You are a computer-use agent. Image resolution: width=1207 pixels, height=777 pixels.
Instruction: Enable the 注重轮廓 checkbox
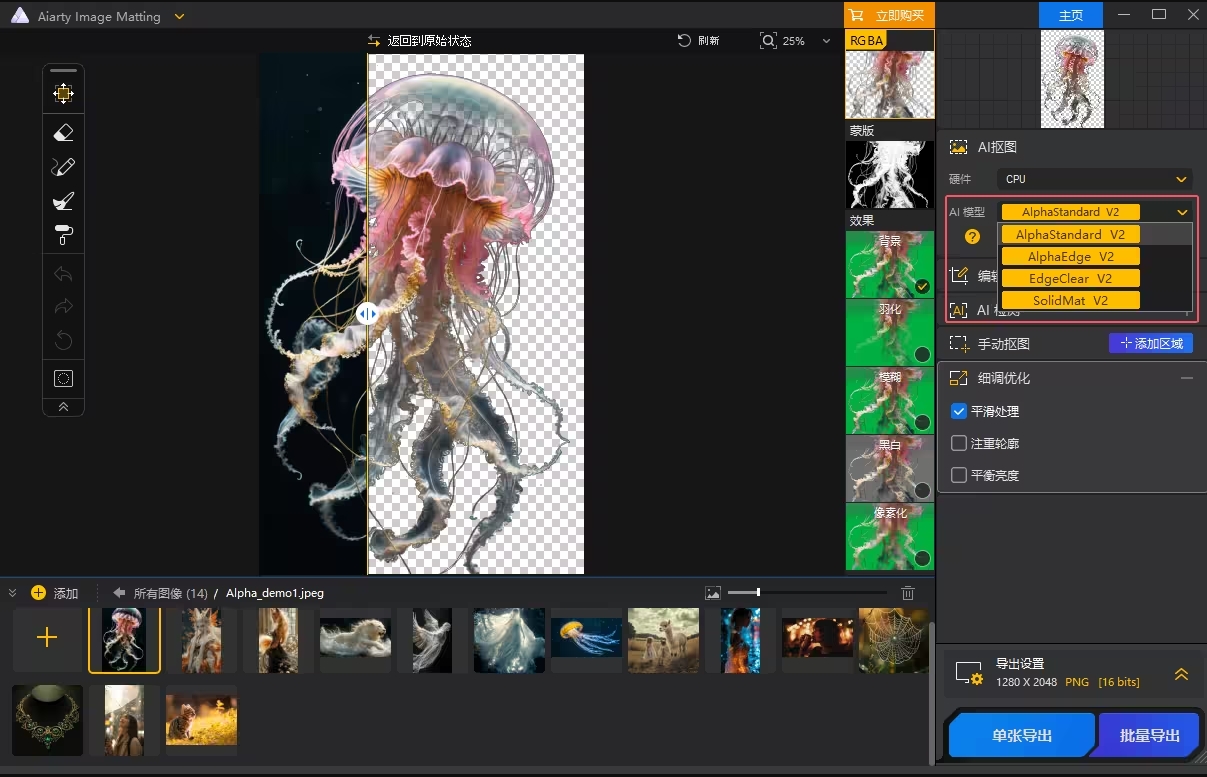(x=959, y=443)
